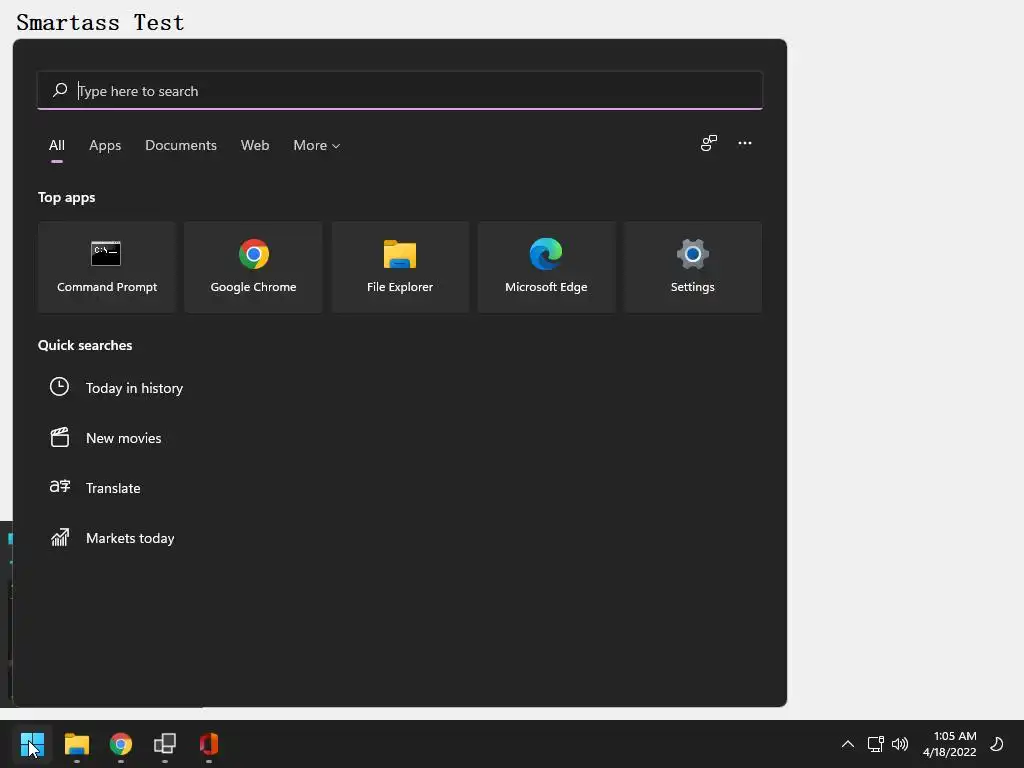Image resolution: width=1024 pixels, height=768 pixels.
Task: Open File Explorer from the taskbar
Action: click(x=76, y=744)
